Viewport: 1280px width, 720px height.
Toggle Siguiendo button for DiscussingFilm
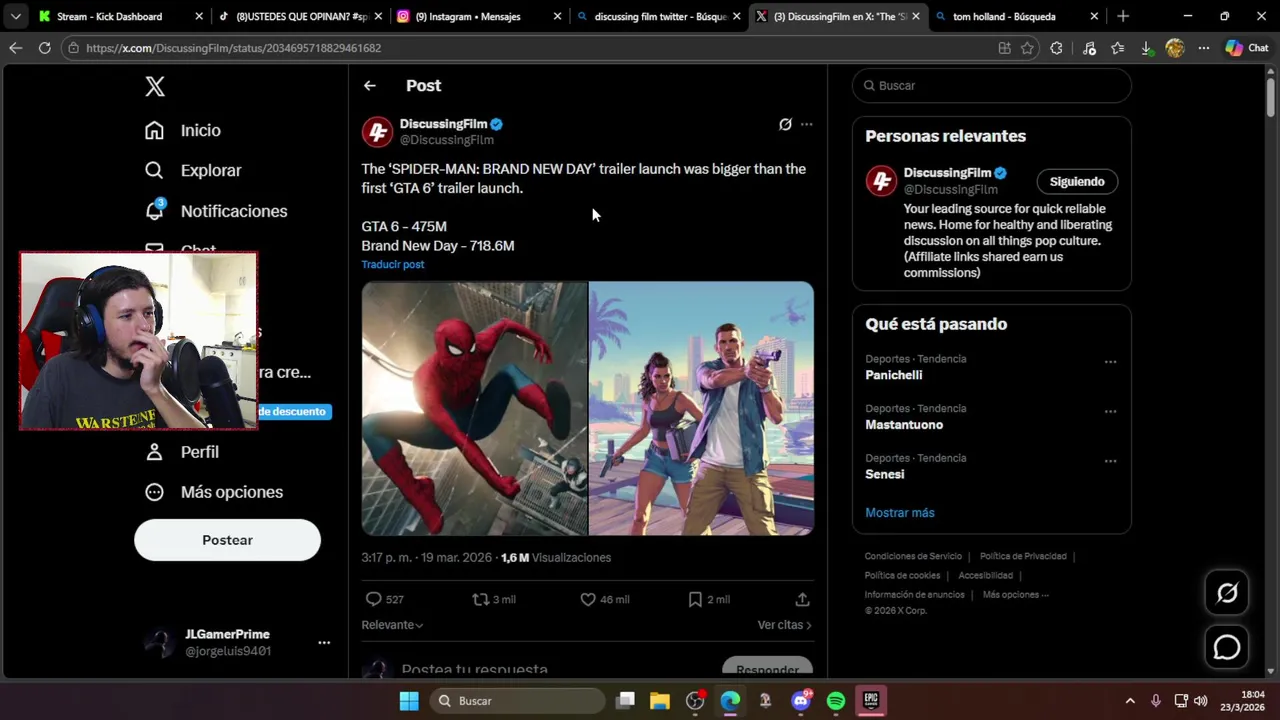[x=1077, y=181]
